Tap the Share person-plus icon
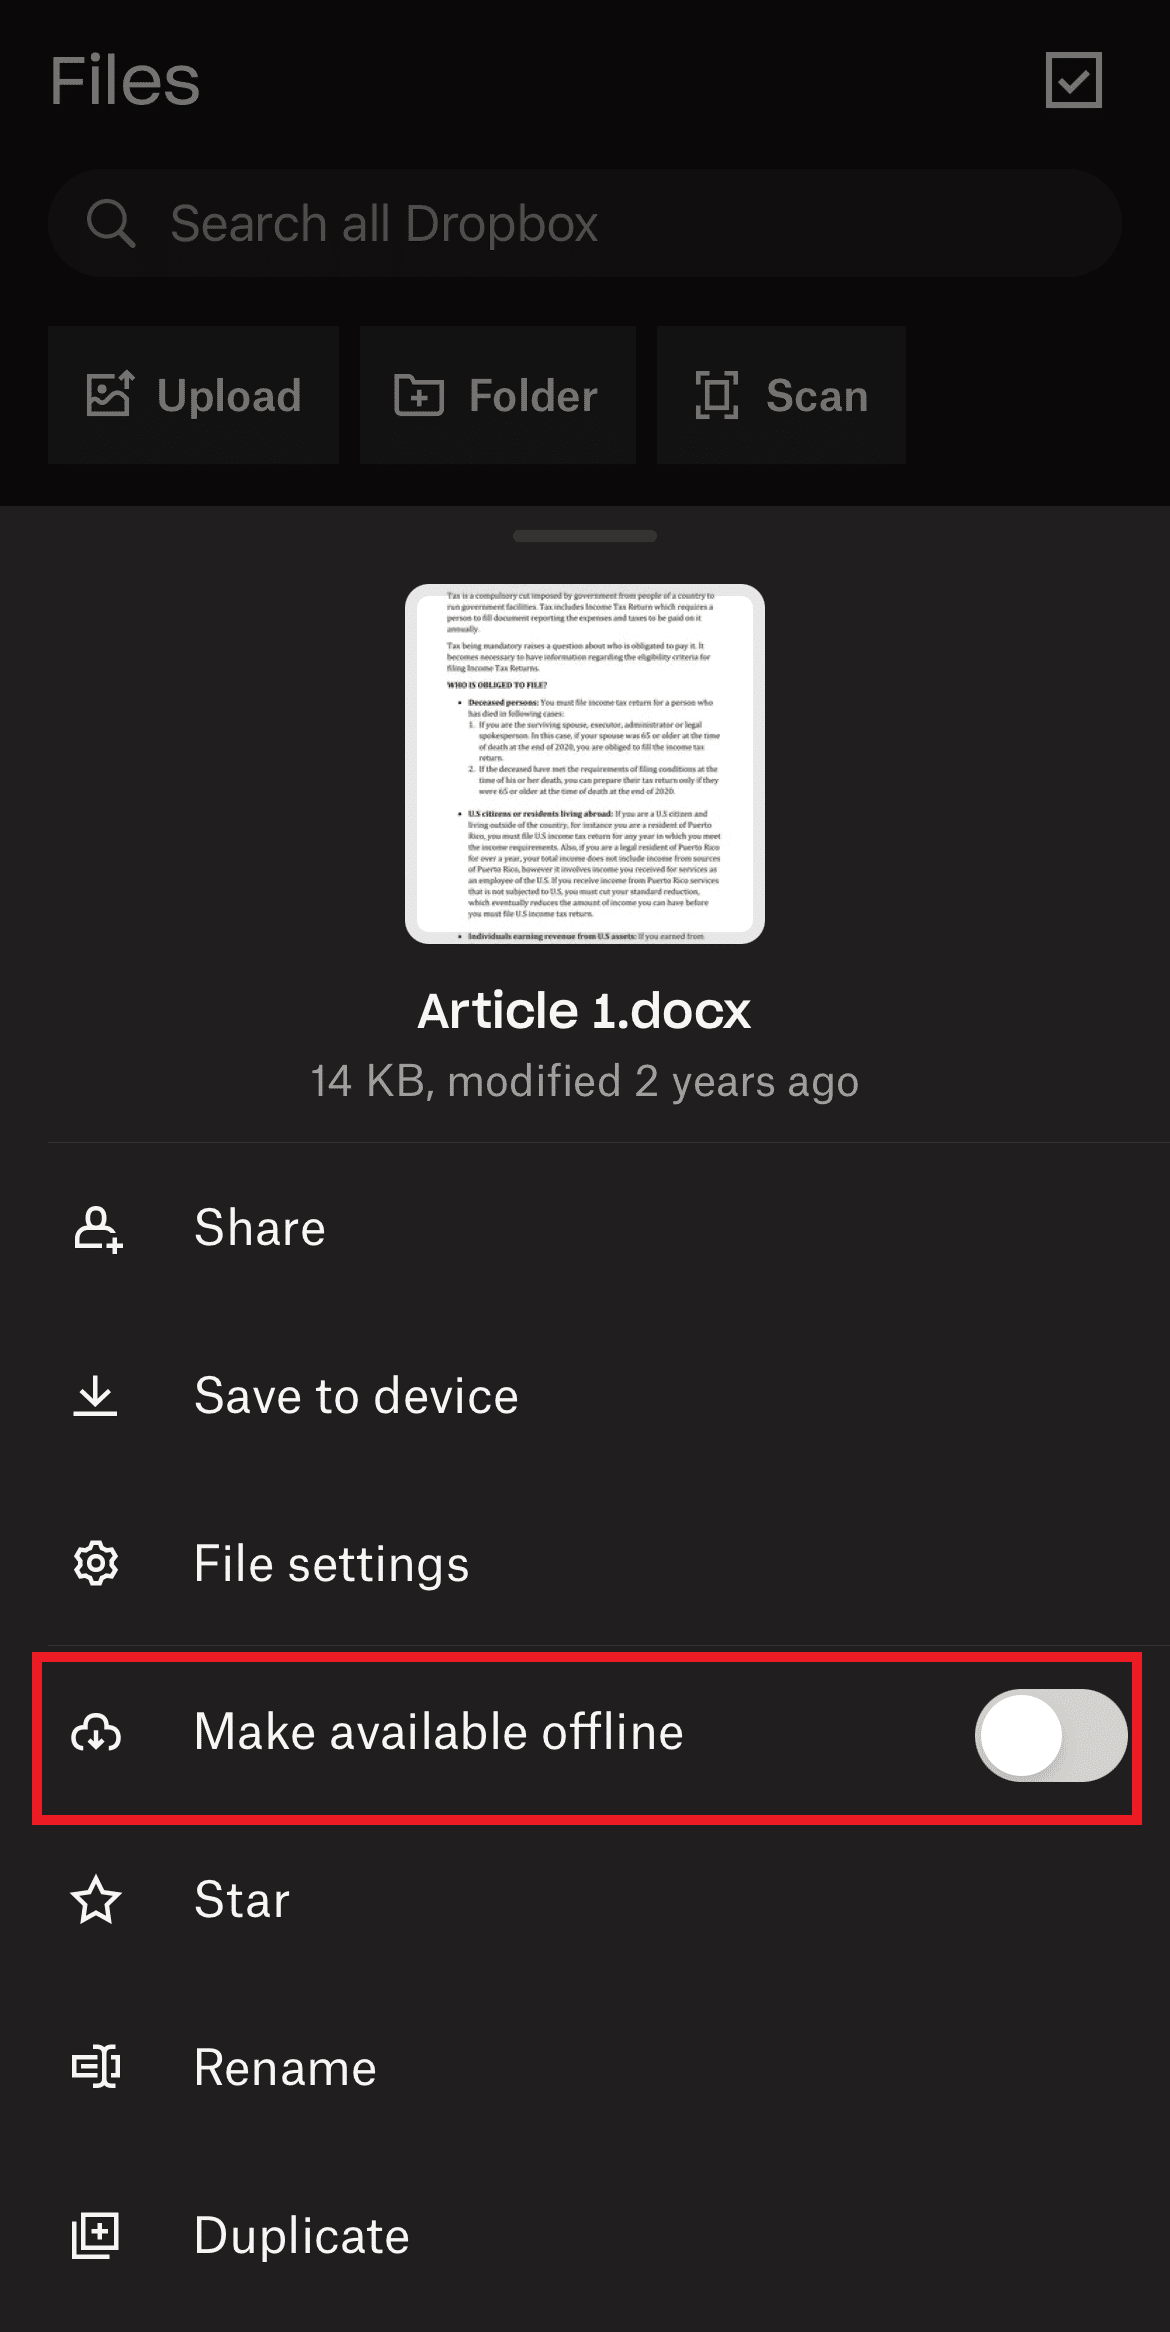Image resolution: width=1170 pixels, height=2332 pixels. [97, 1228]
